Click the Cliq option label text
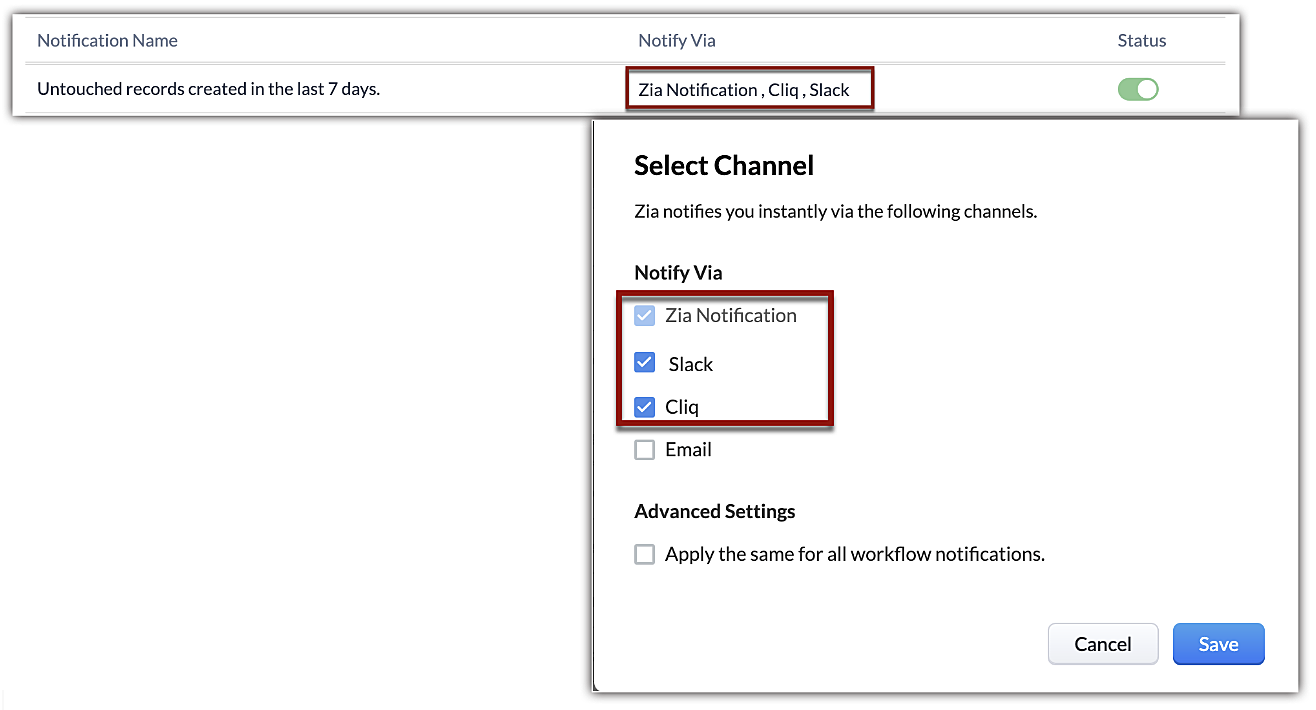 [x=682, y=407]
